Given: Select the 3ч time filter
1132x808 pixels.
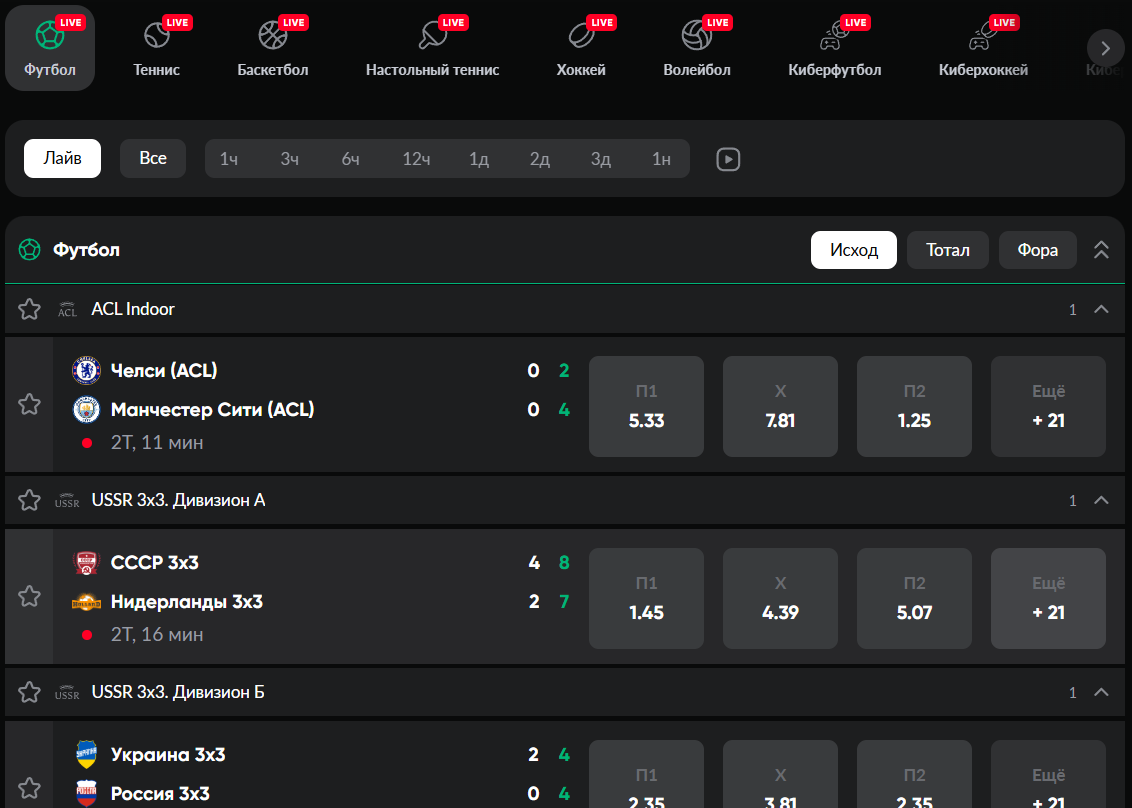Looking at the screenshot, I should [289, 159].
